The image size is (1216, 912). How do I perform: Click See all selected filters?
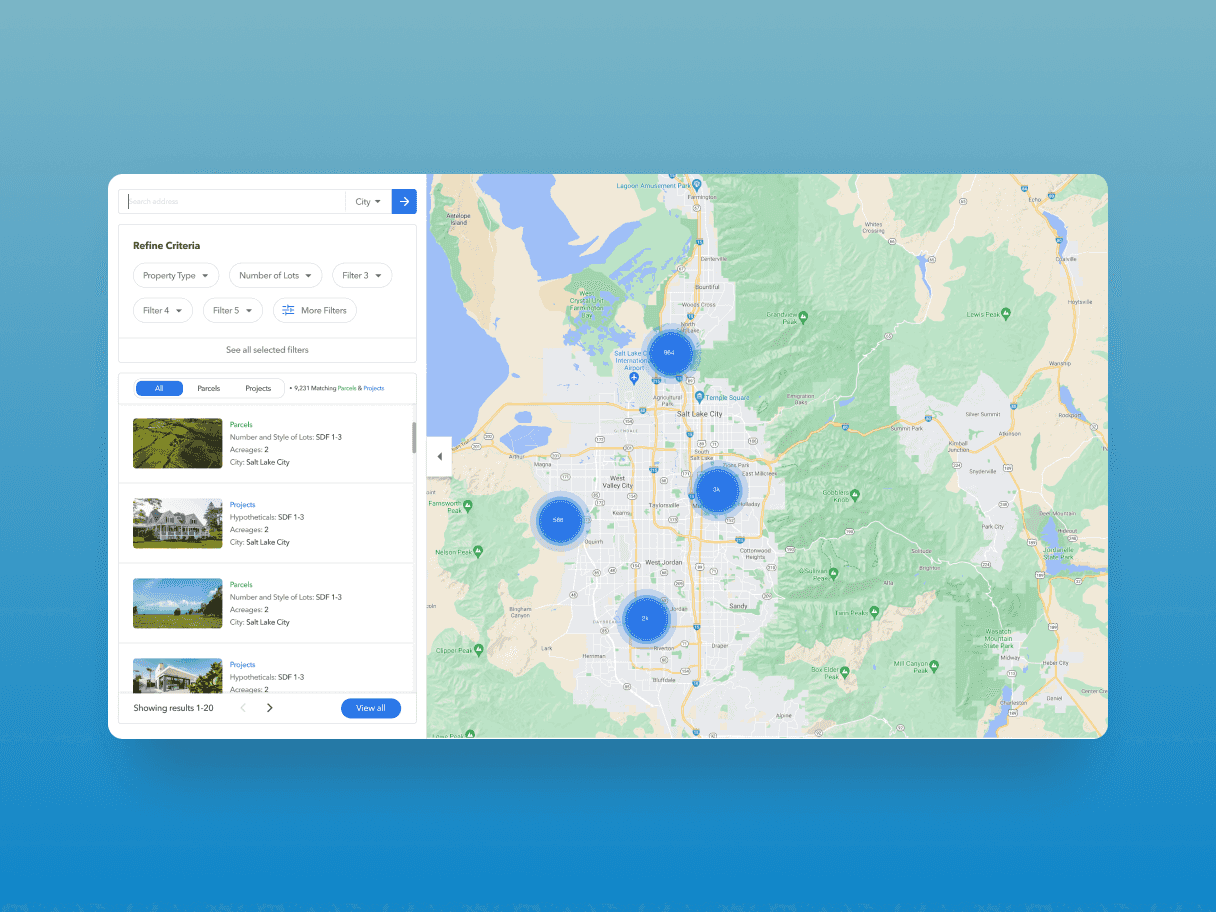point(267,350)
